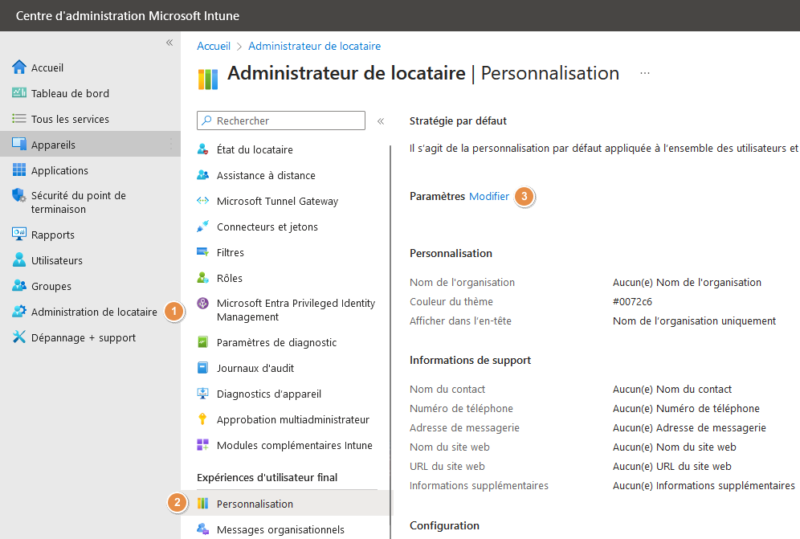Collapse the main left navigation sidebar
Image resolution: width=800 pixels, height=539 pixels.
(x=169, y=43)
